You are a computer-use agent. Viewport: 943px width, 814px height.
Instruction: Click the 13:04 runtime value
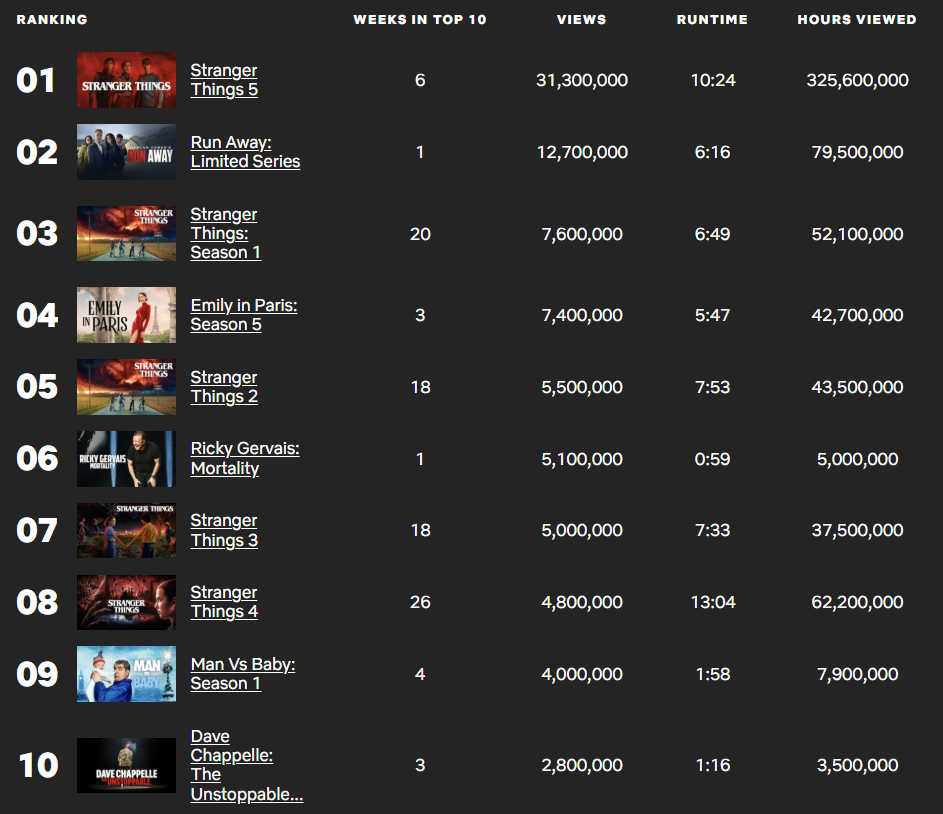713,602
